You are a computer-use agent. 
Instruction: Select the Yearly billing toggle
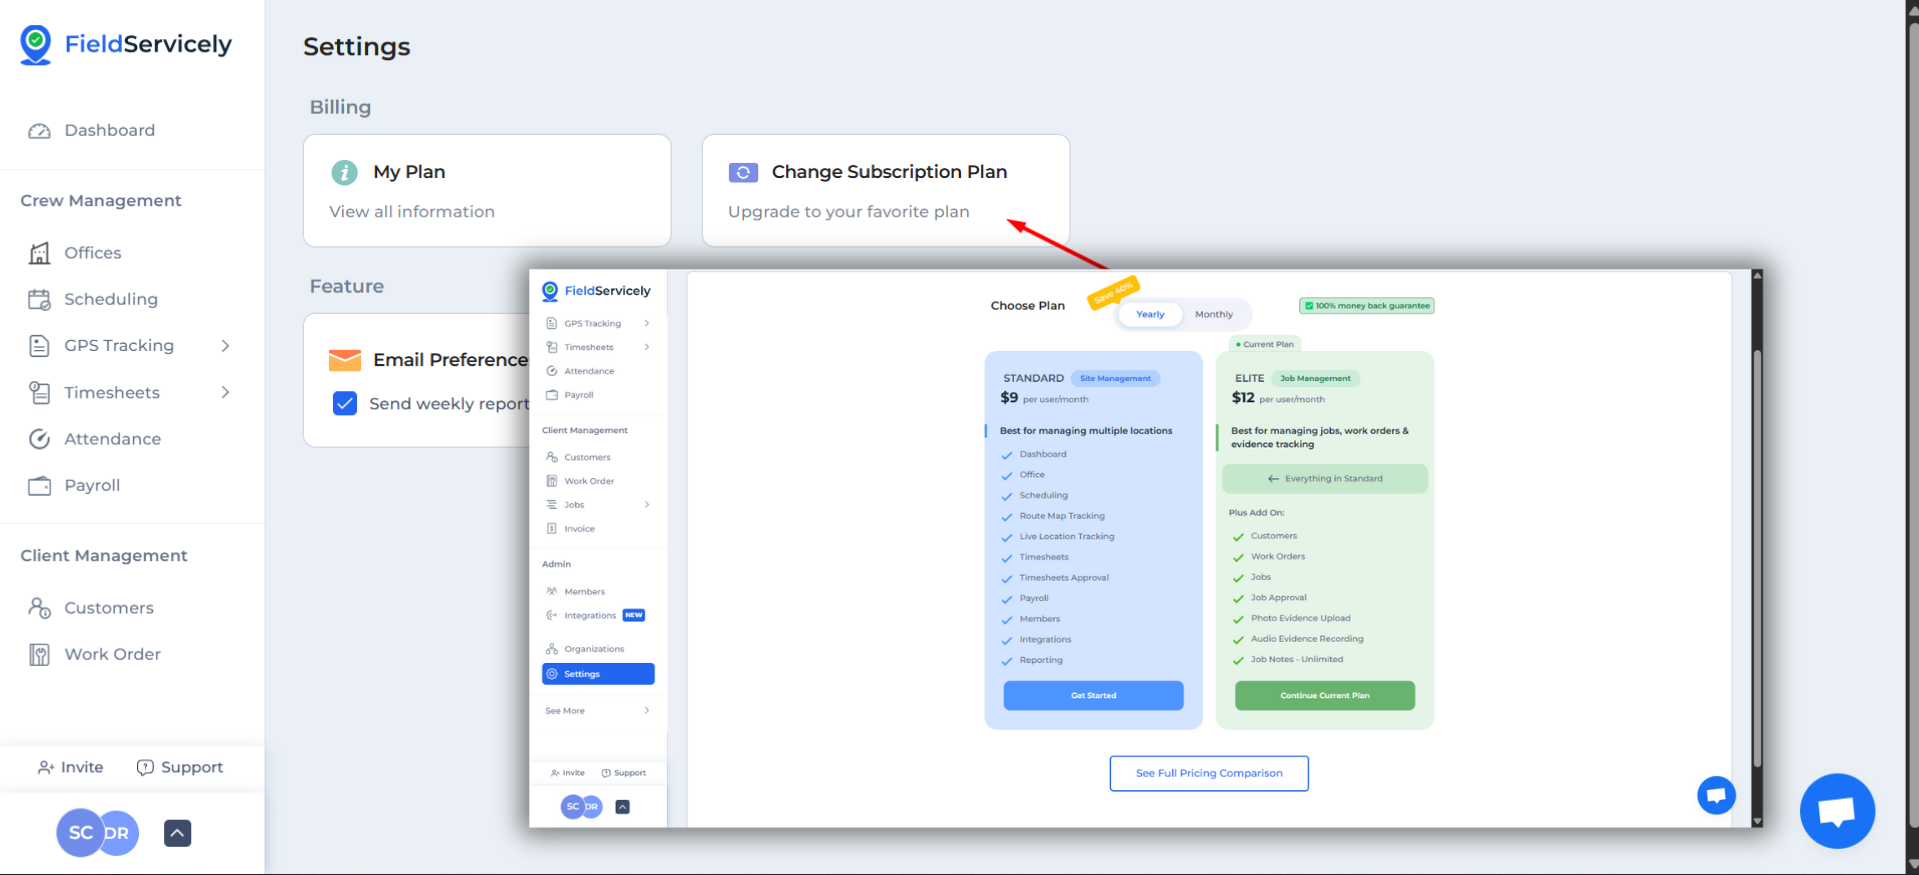(1150, 314)
